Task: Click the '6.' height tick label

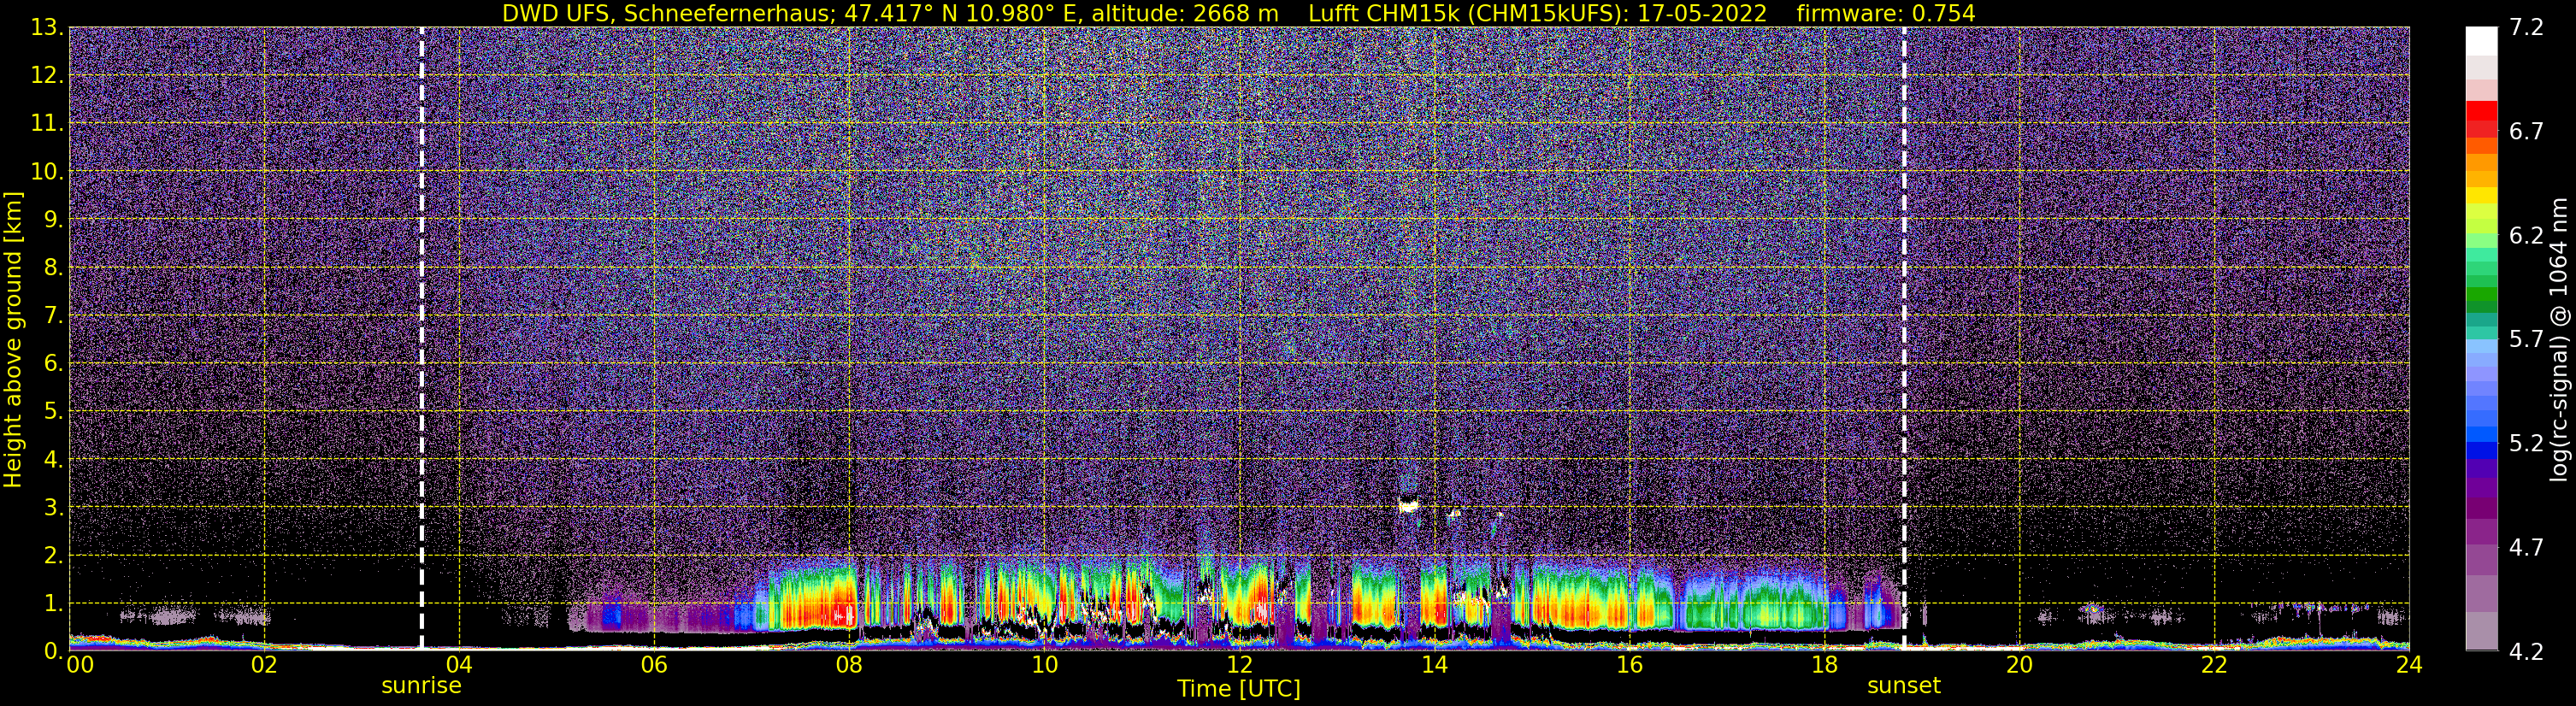Action: click(x=53, y=363)
